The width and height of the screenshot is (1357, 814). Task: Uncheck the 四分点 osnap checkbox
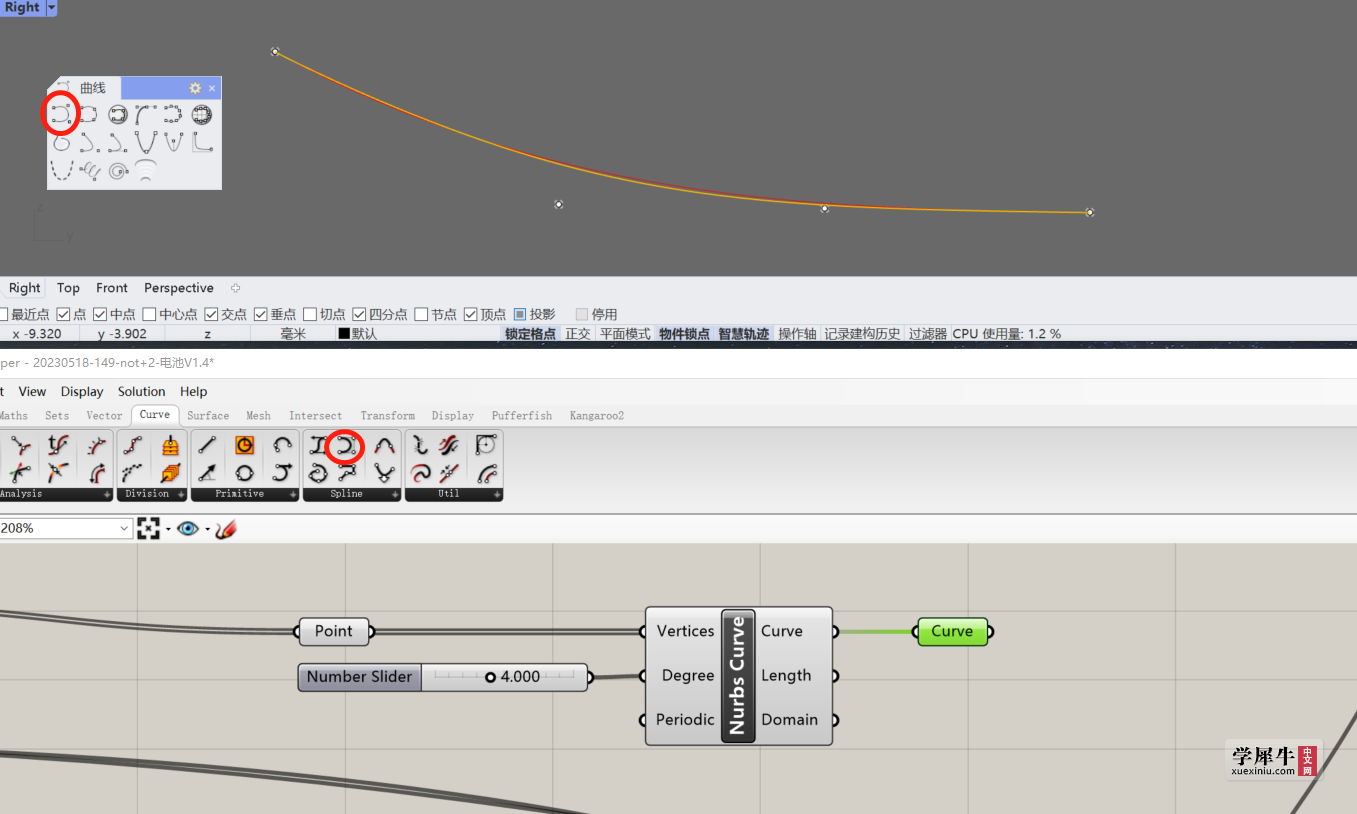coord(359,314)
